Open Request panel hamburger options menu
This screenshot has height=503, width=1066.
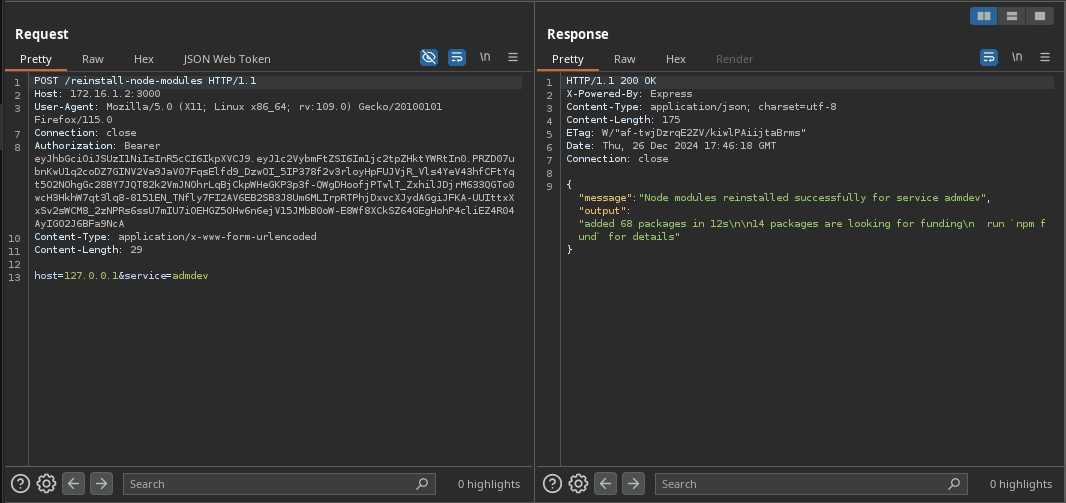(x=513, y=58)
